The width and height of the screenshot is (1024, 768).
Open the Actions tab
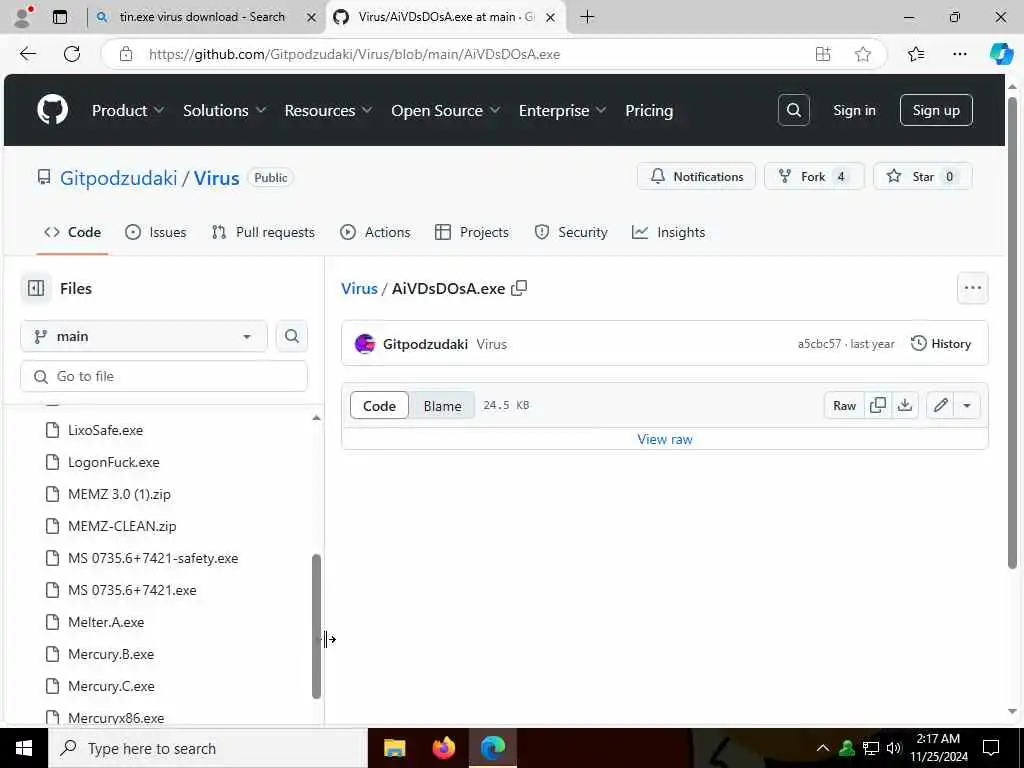pyautogui.click(x=376, y=232)
